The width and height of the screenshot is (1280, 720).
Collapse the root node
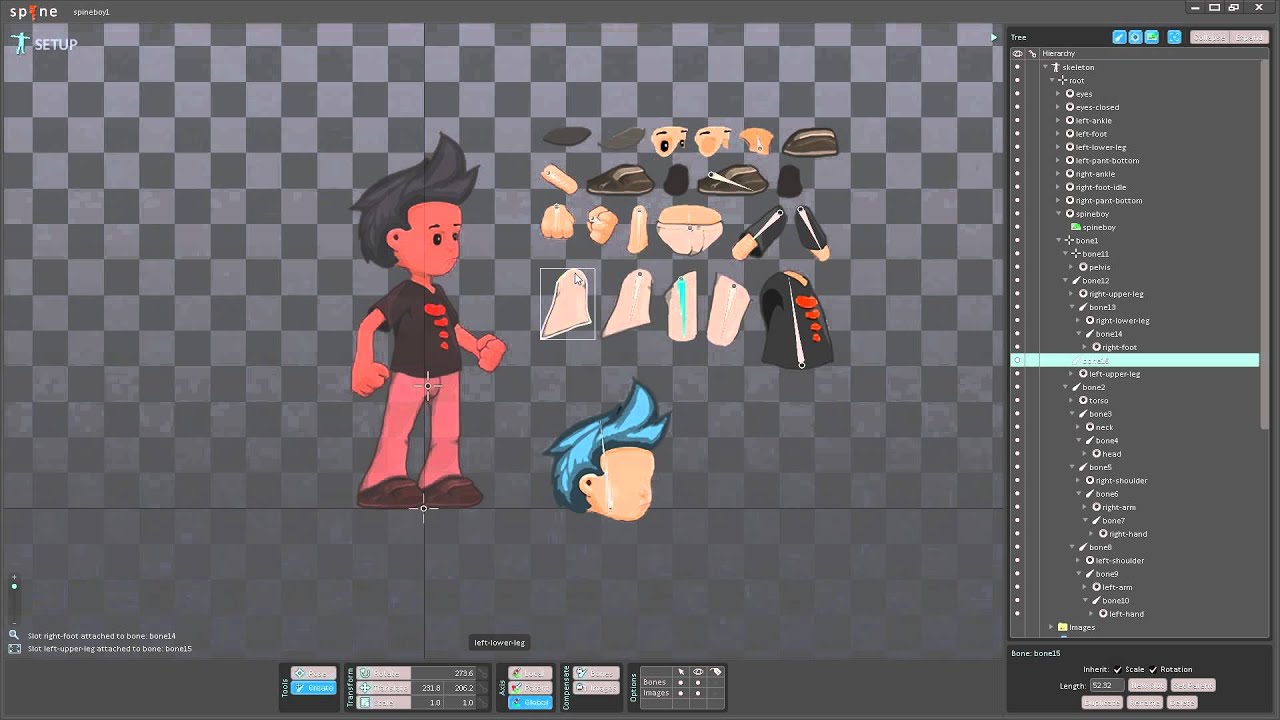click(1052, 80)
